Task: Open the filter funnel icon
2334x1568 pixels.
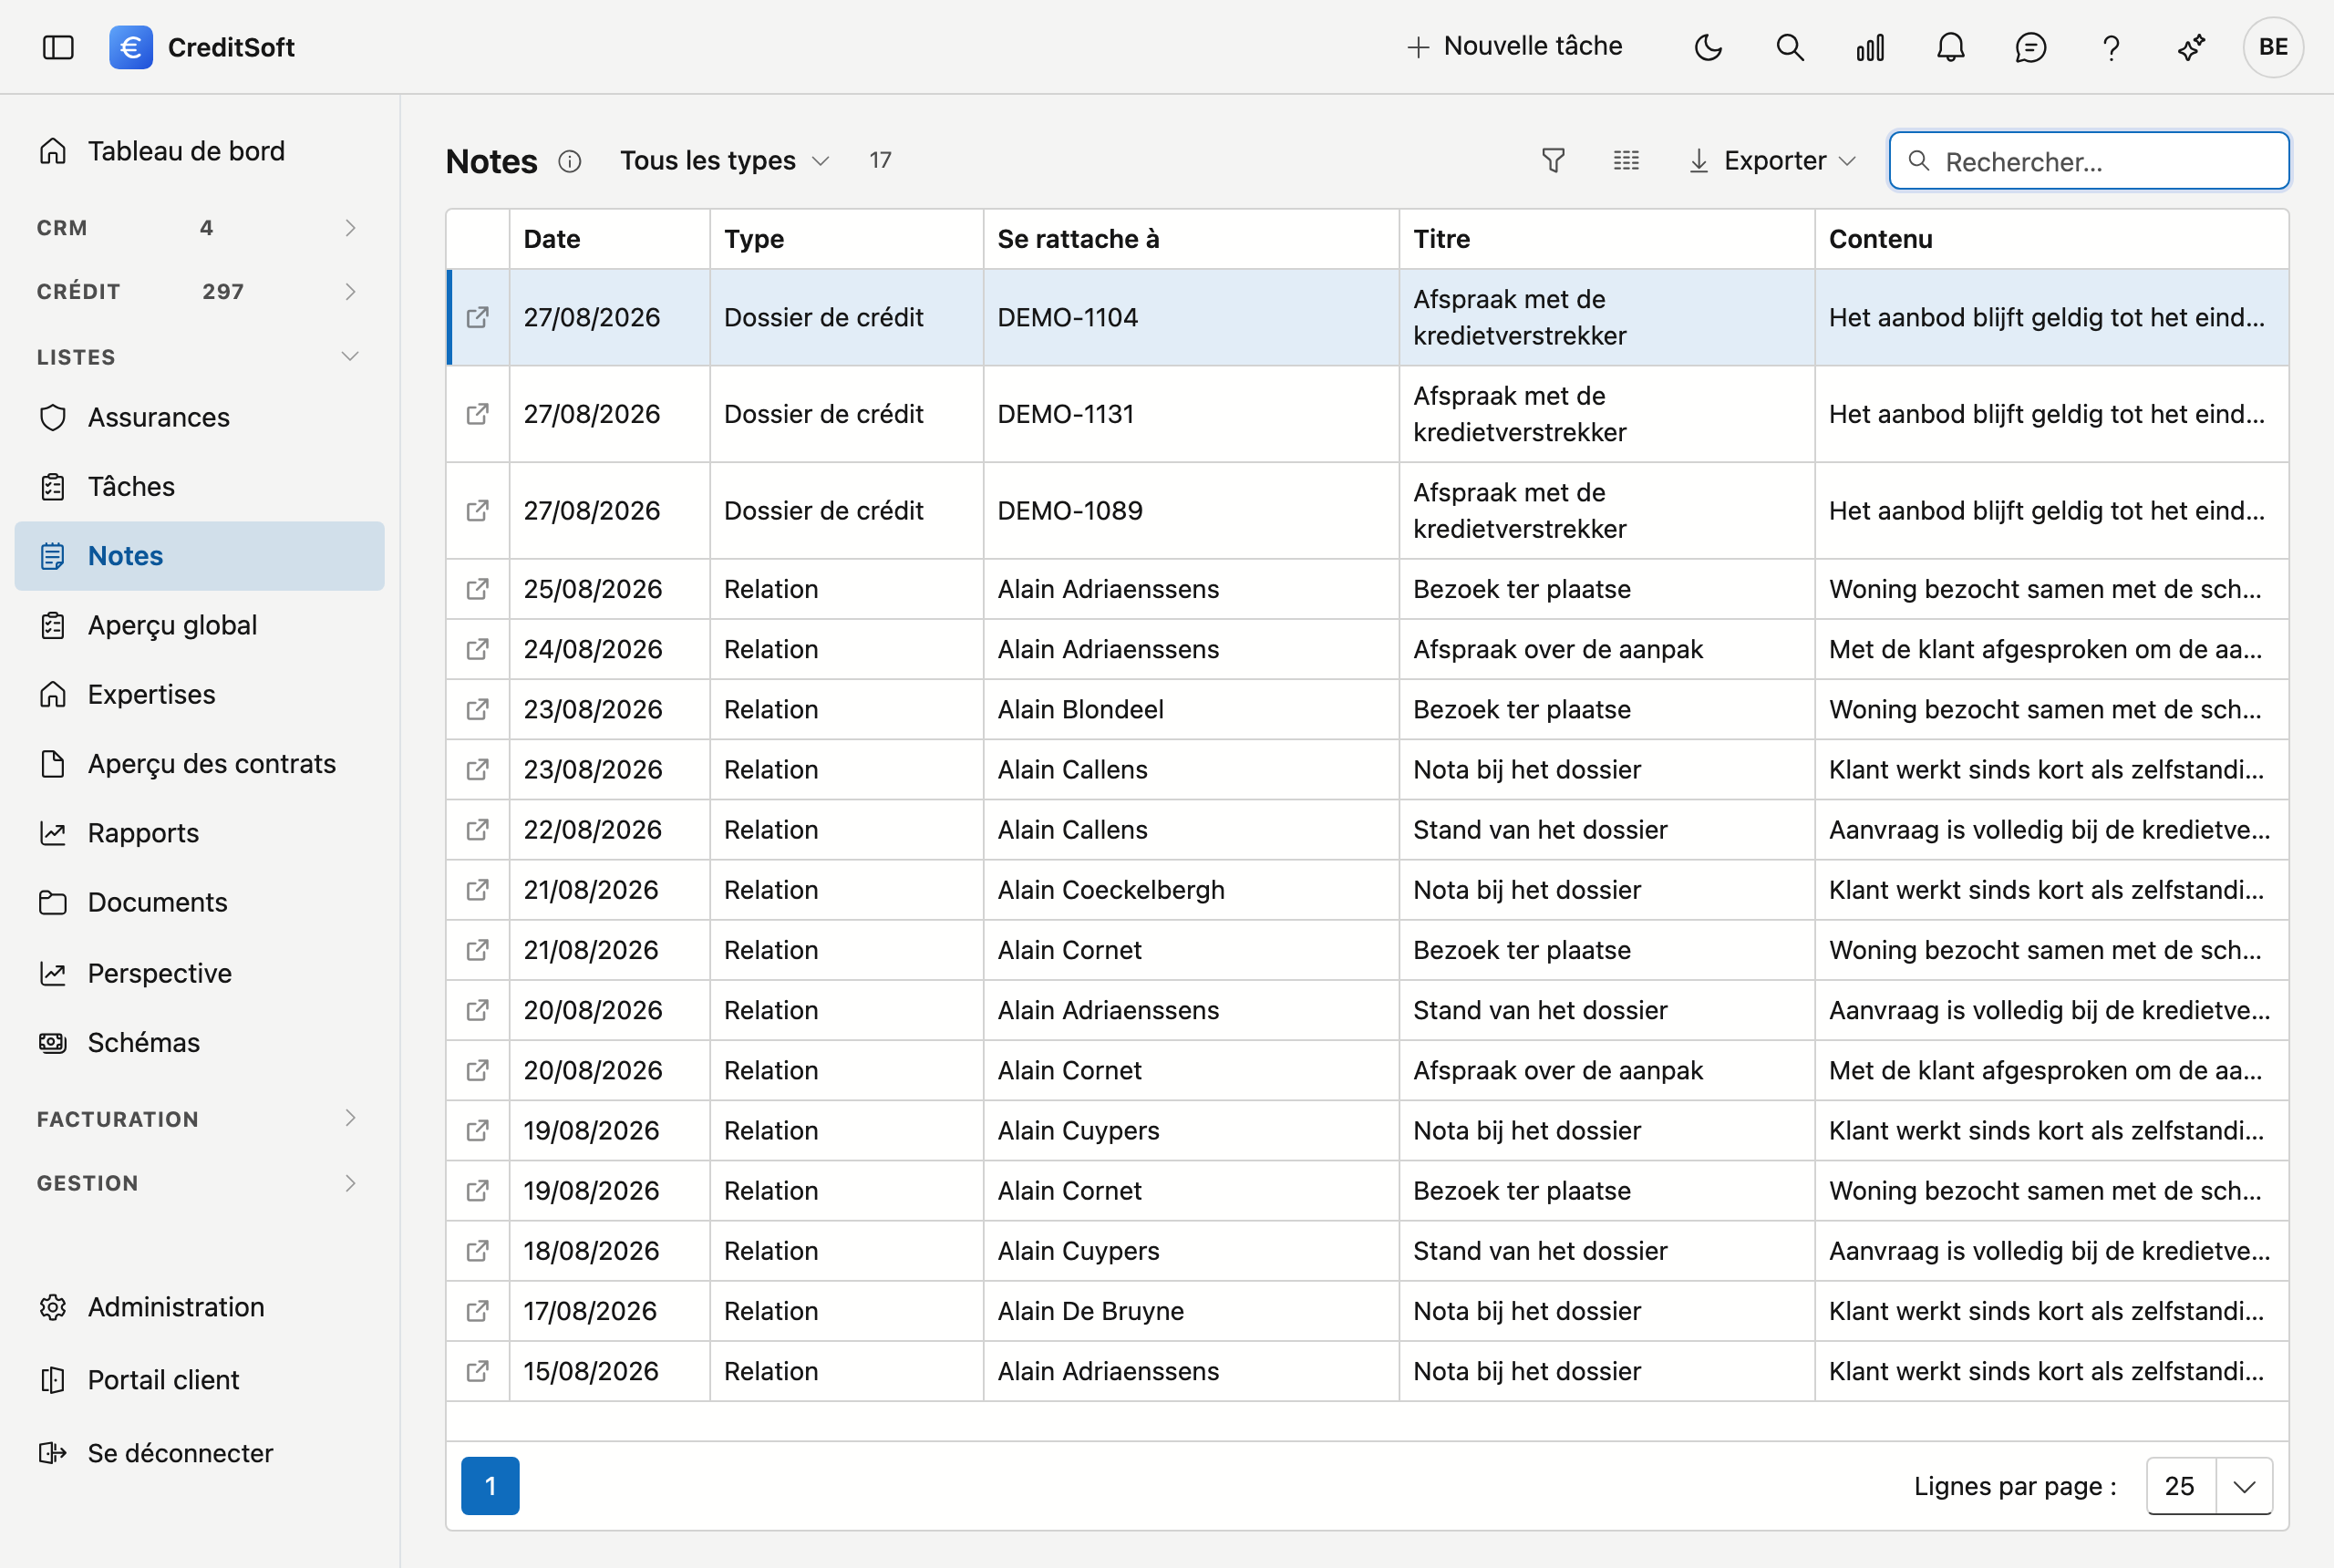Action: click(x=1553, y=160)
